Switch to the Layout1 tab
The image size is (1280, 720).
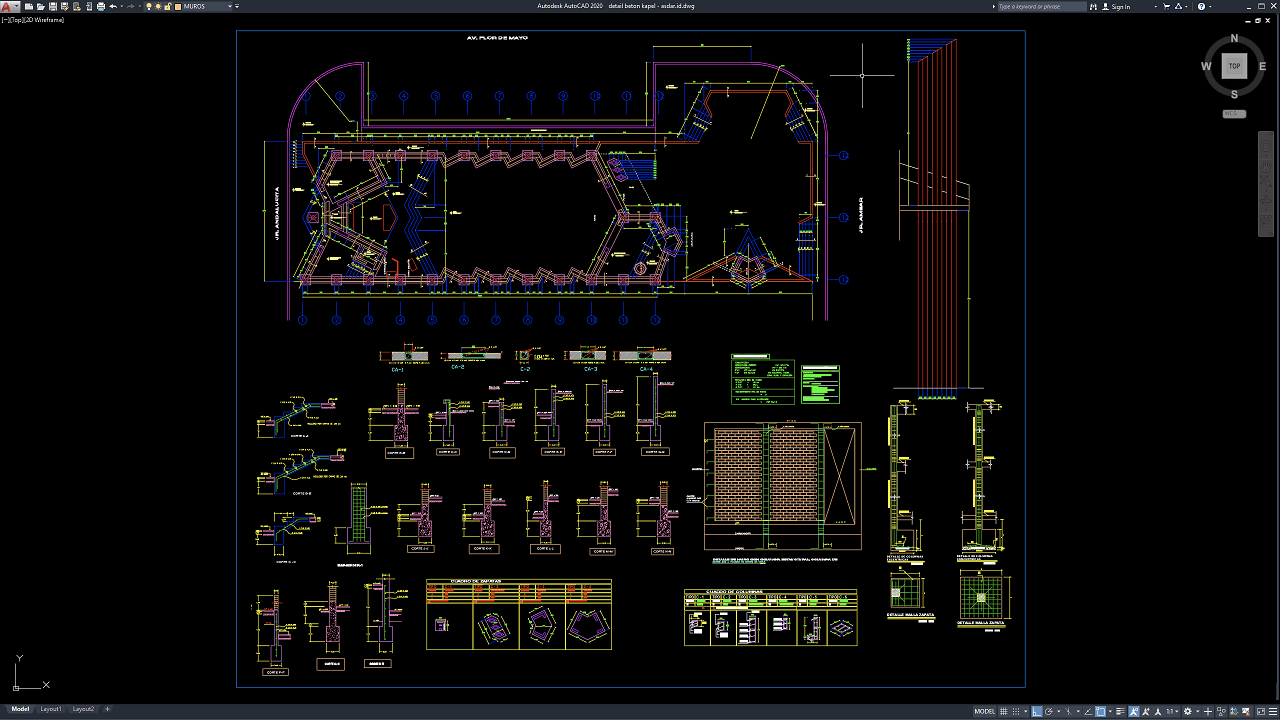50,709
